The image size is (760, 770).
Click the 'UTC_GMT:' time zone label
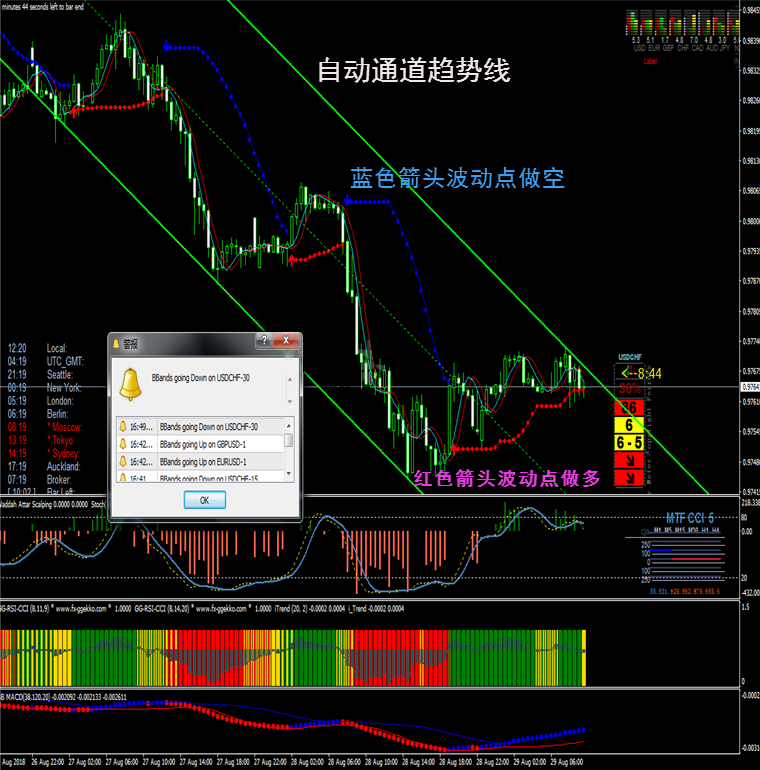point(65,361)
